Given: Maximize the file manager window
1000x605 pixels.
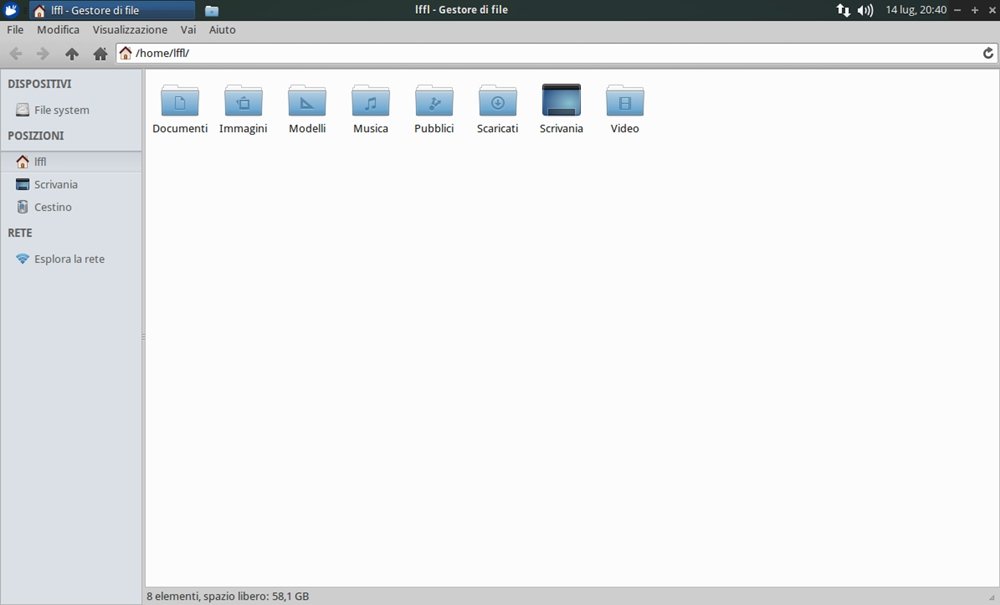Looking at the screenshot, I should pos(974,10).
